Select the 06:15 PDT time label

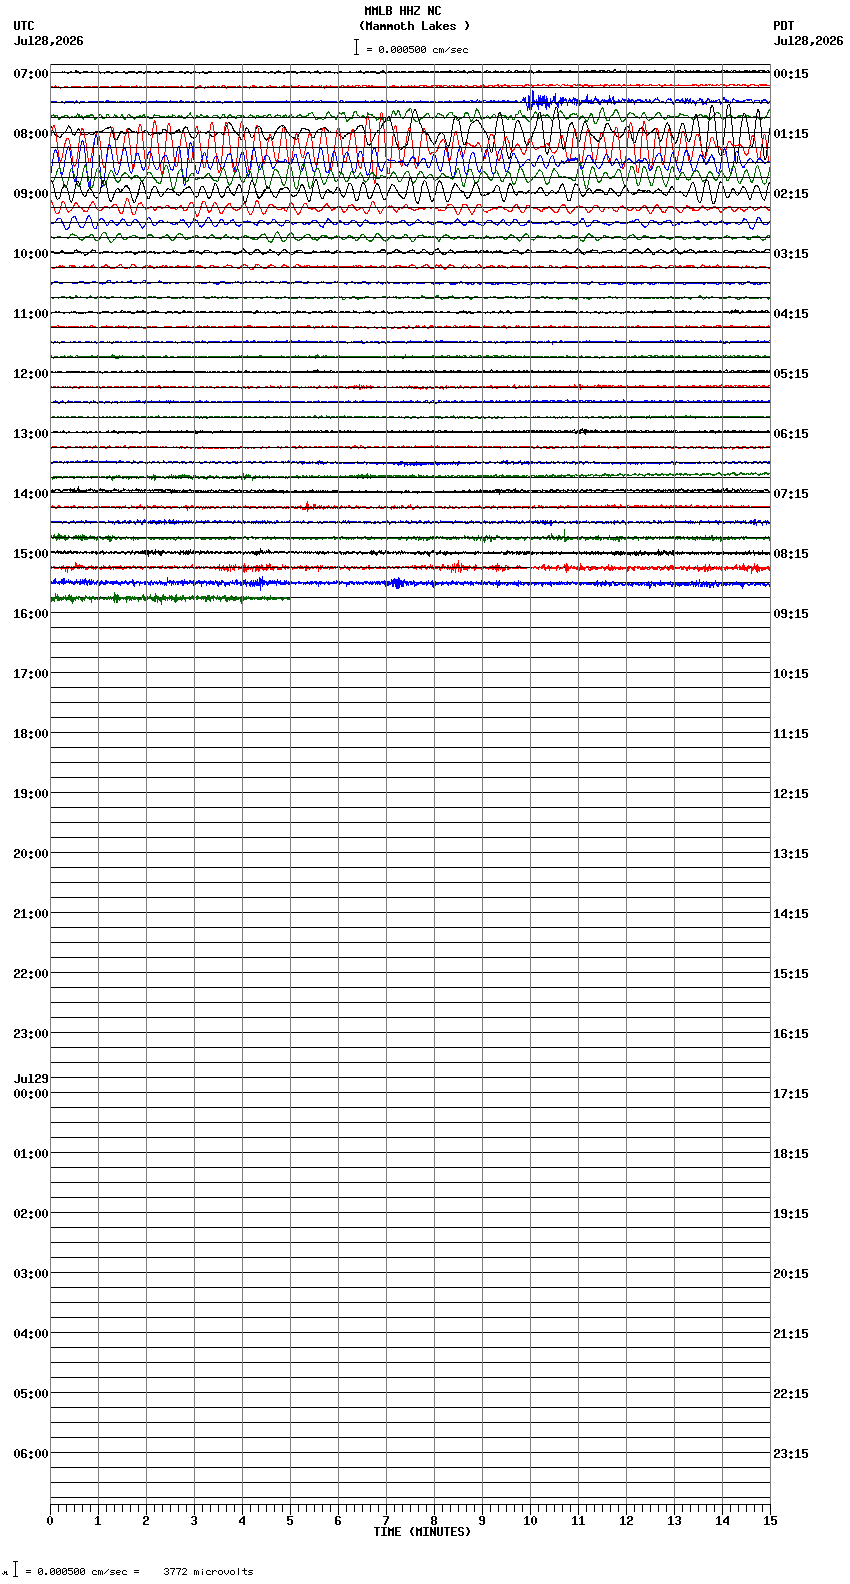point(791,434)
